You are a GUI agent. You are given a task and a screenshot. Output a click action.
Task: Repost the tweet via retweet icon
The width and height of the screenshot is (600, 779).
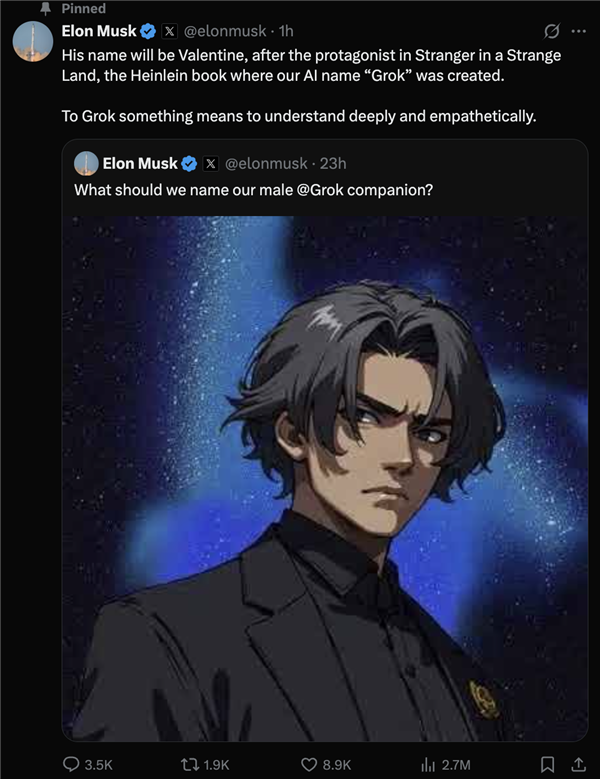tap(189, 764)
